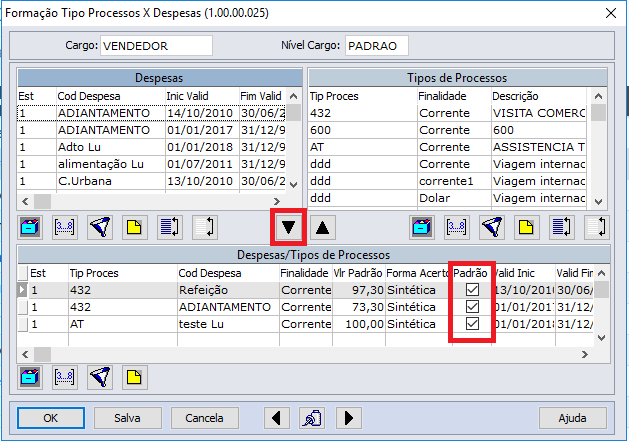This screenshot has width=629, height=441.
Task: Go to the next record with the right arrow
Action: pos(348,418)
